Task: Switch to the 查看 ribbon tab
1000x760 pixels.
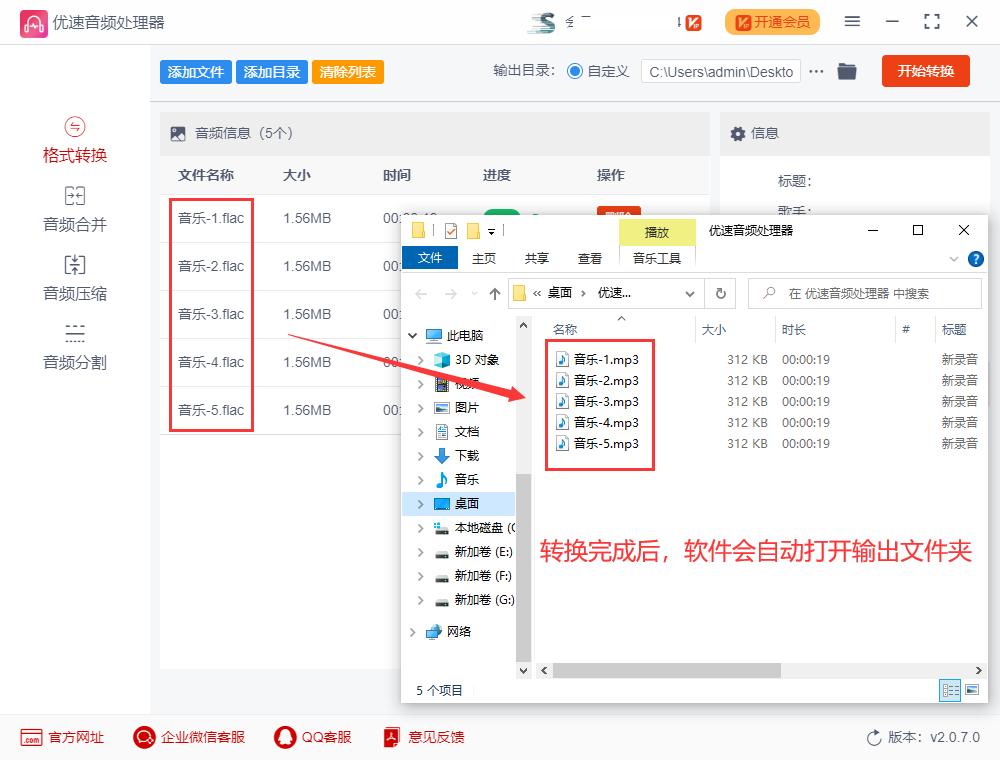Action: click(590, 258)
